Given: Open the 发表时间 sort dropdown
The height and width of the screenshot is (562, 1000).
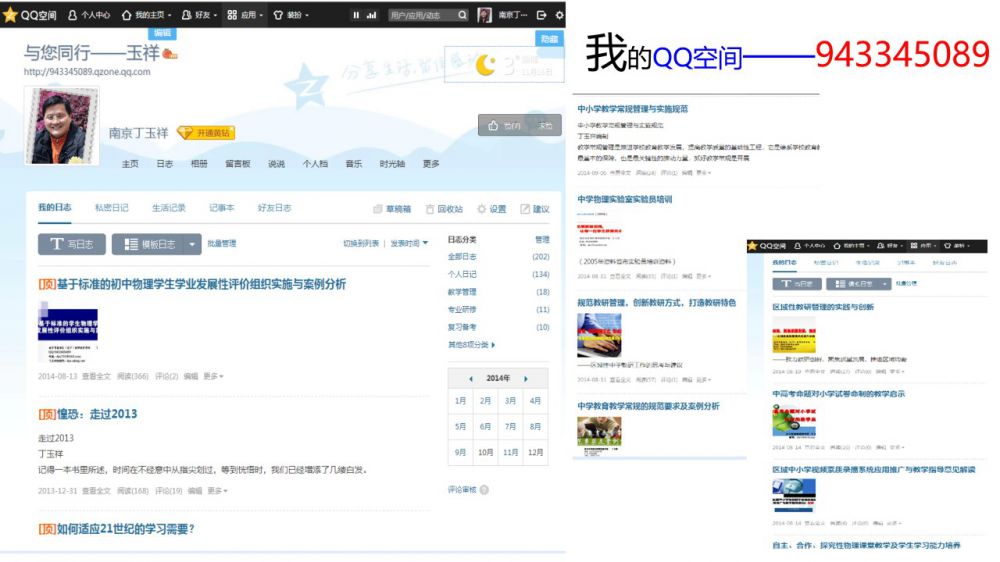Looking at the screenshot, I should point(409,243).
